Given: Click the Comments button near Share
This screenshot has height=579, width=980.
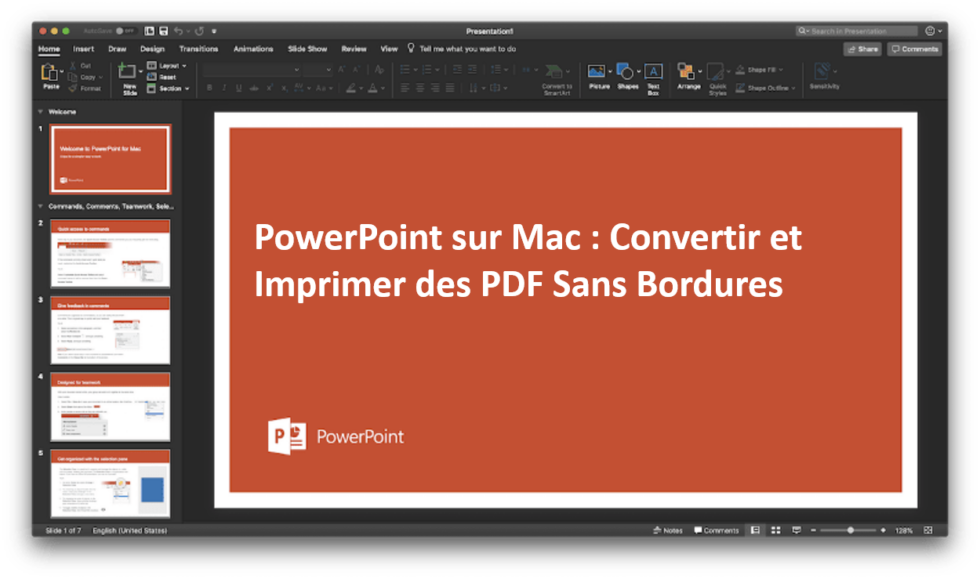Looking at the screenshot, I should tap(914, 49).
